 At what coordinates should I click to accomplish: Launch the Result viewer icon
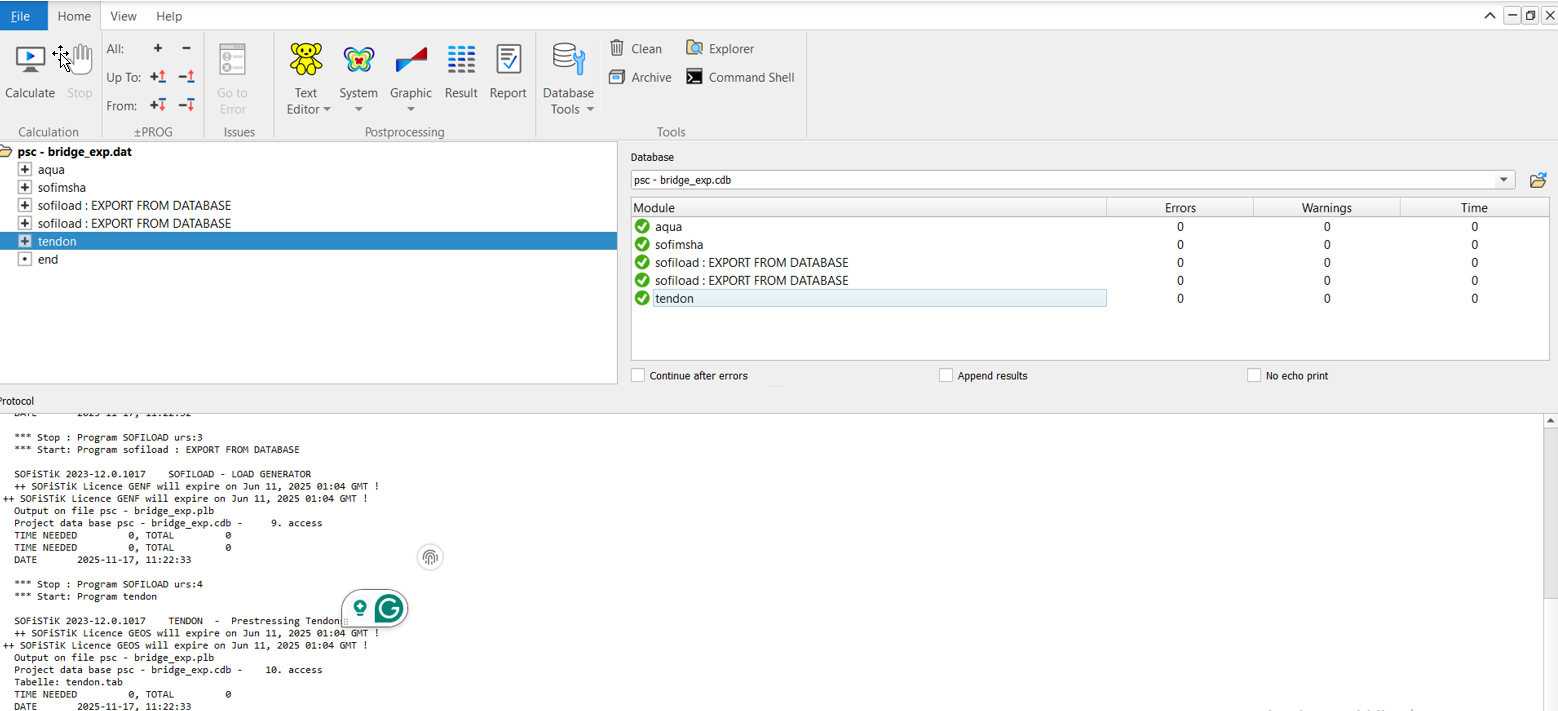tap(461, 60)
